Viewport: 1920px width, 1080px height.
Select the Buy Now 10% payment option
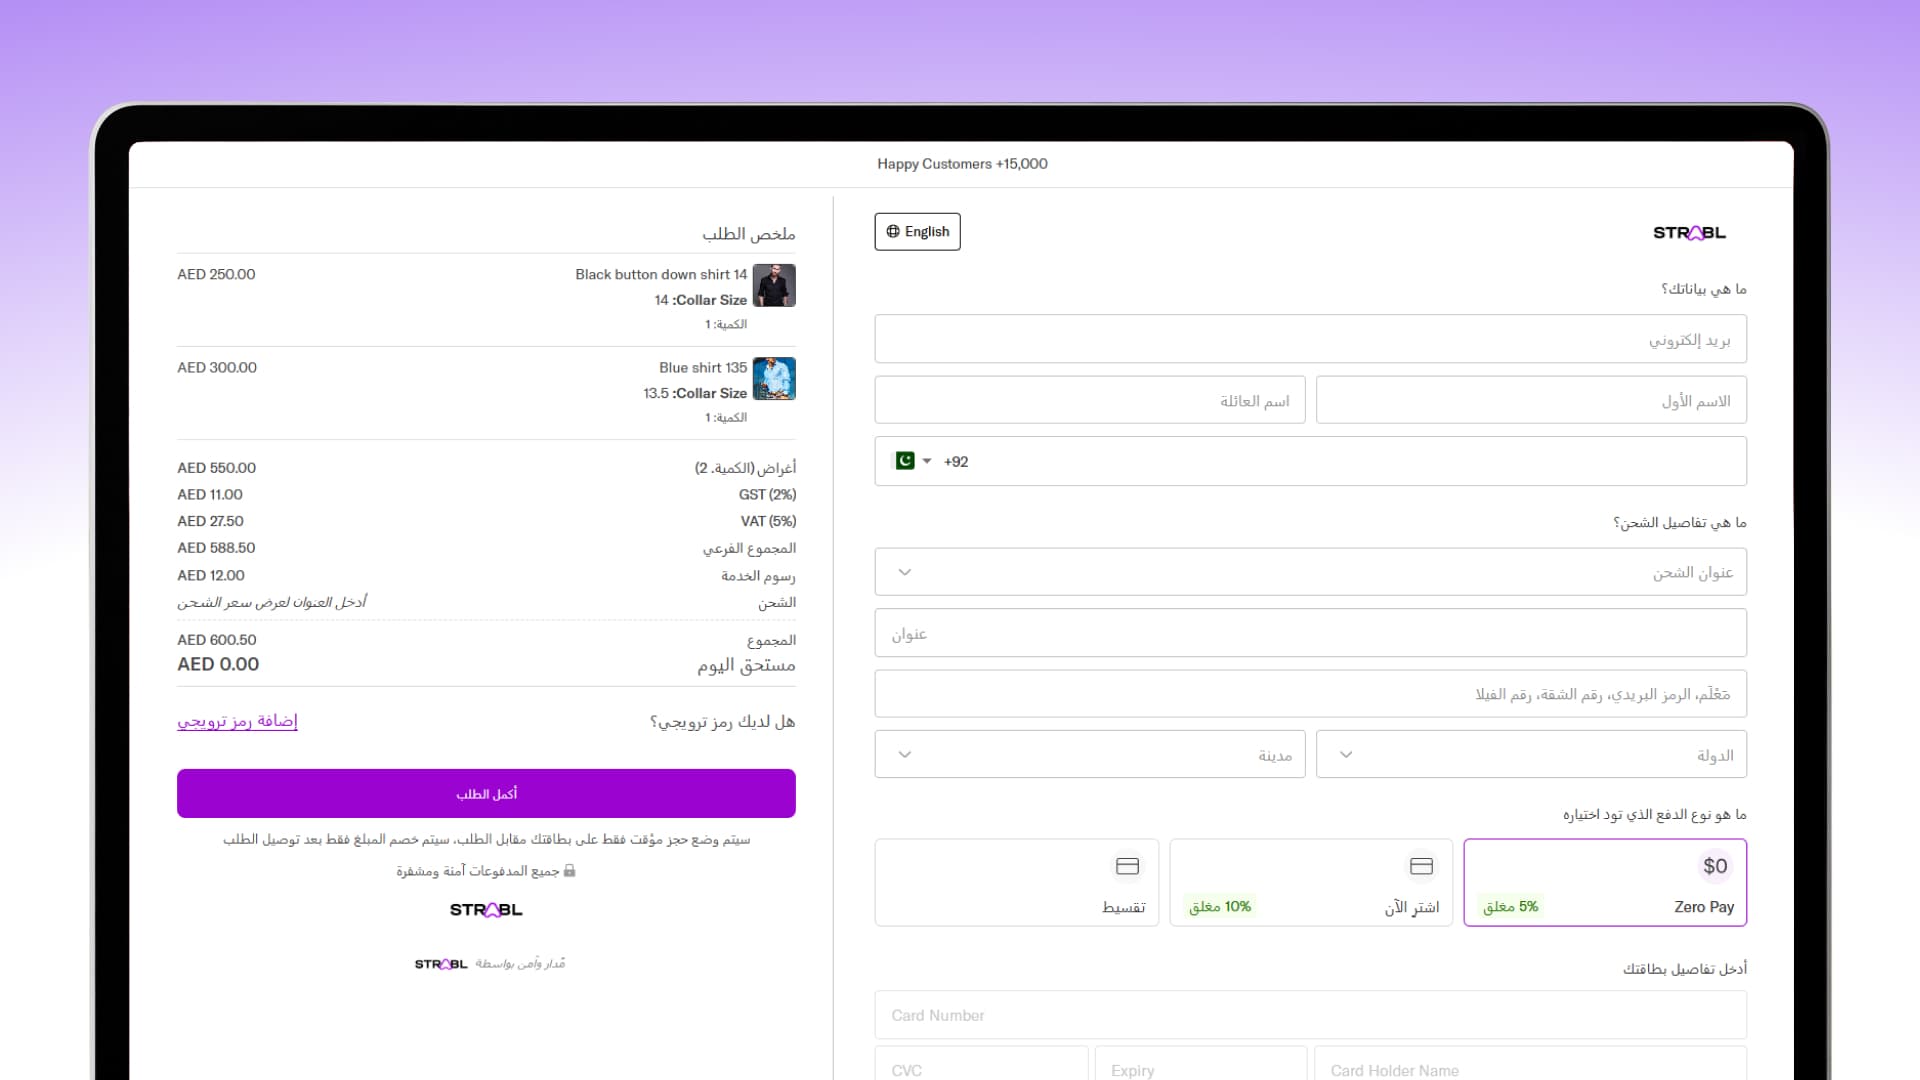(1311, 883)
